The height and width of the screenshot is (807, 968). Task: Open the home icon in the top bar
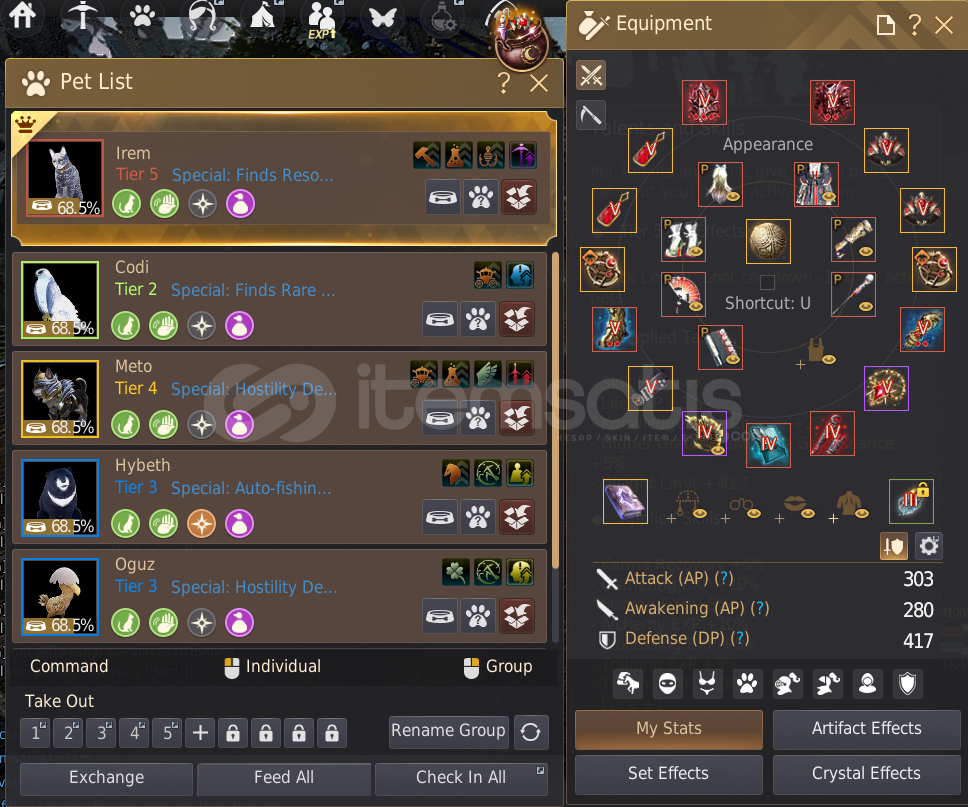[22, 14]
